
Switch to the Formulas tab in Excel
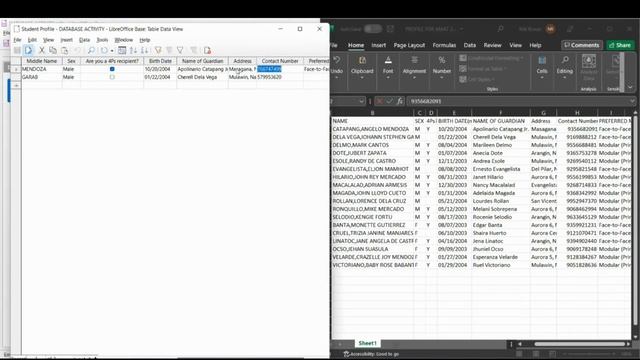coord(444,45)
